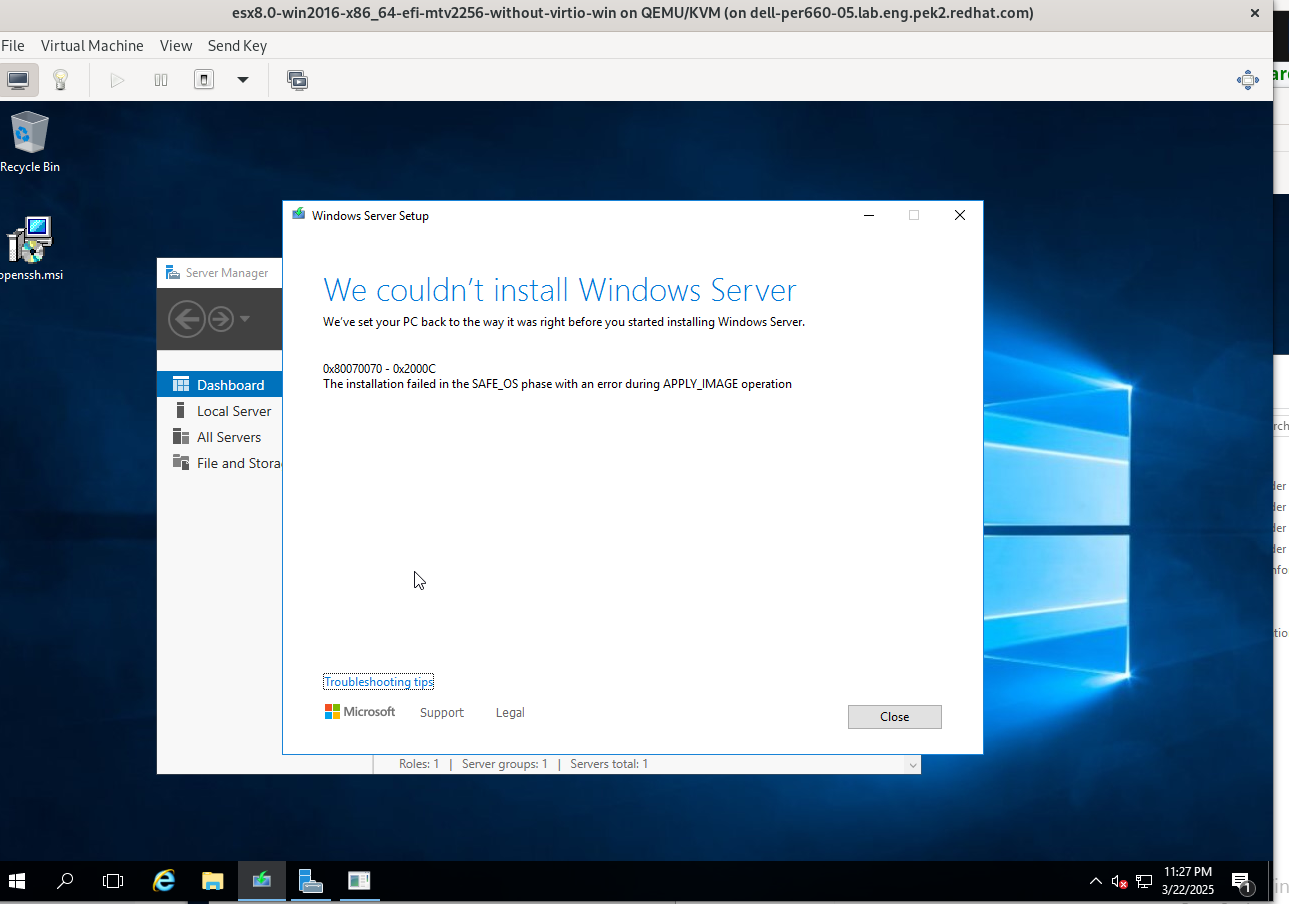Switch to Server Manager taskbar button

310,881
